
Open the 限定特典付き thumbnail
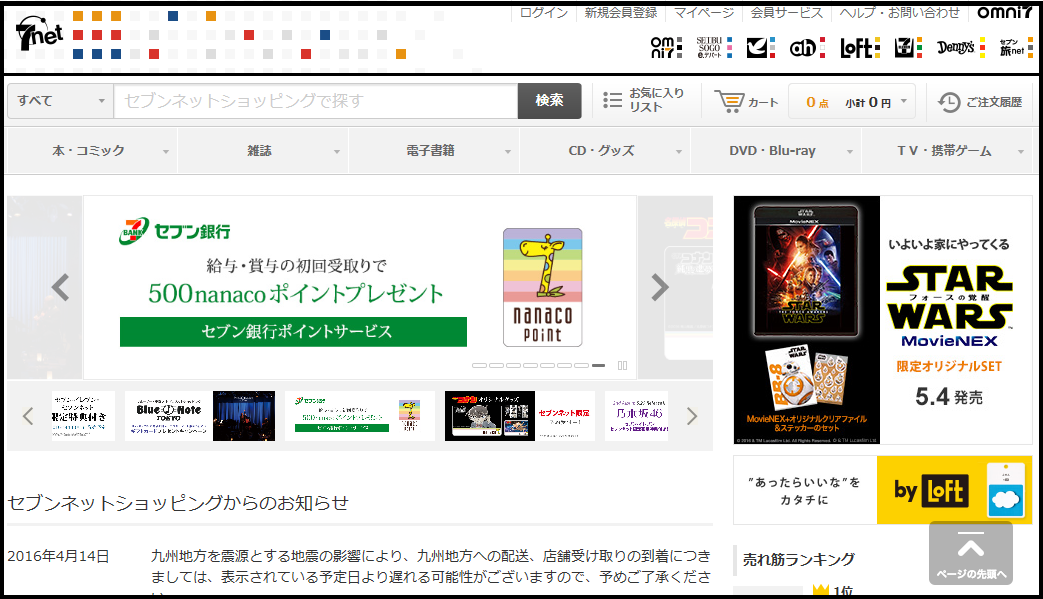click(83, 416)
